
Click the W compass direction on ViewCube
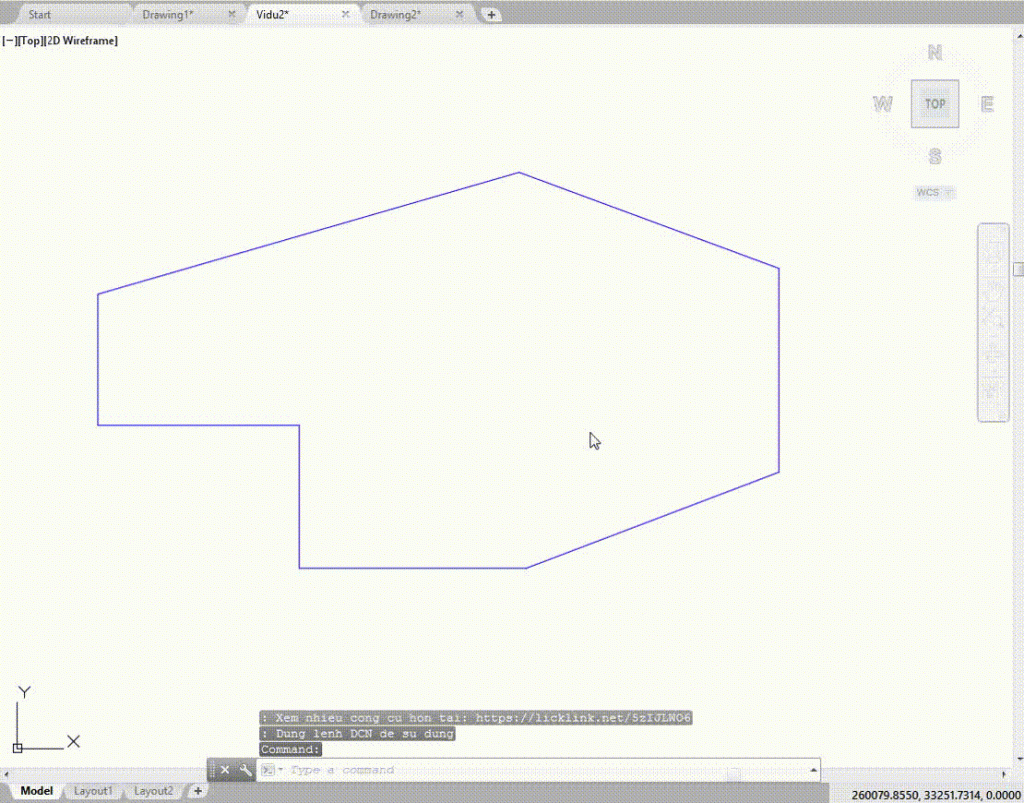[x=882, y=104]
